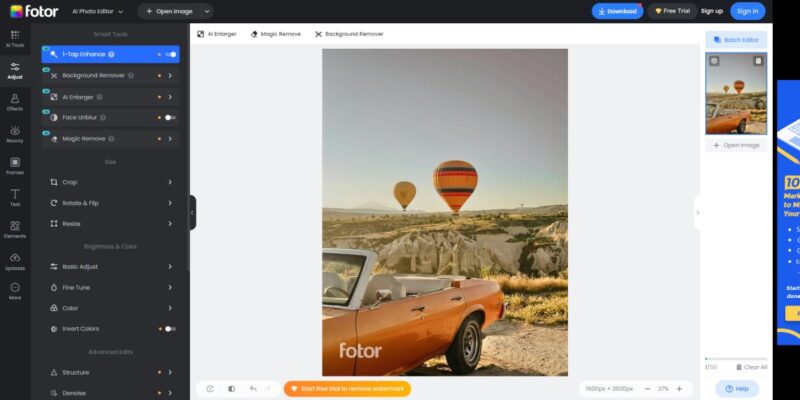
Task: Zoom in with the plus button
Action: pos(679,389)
